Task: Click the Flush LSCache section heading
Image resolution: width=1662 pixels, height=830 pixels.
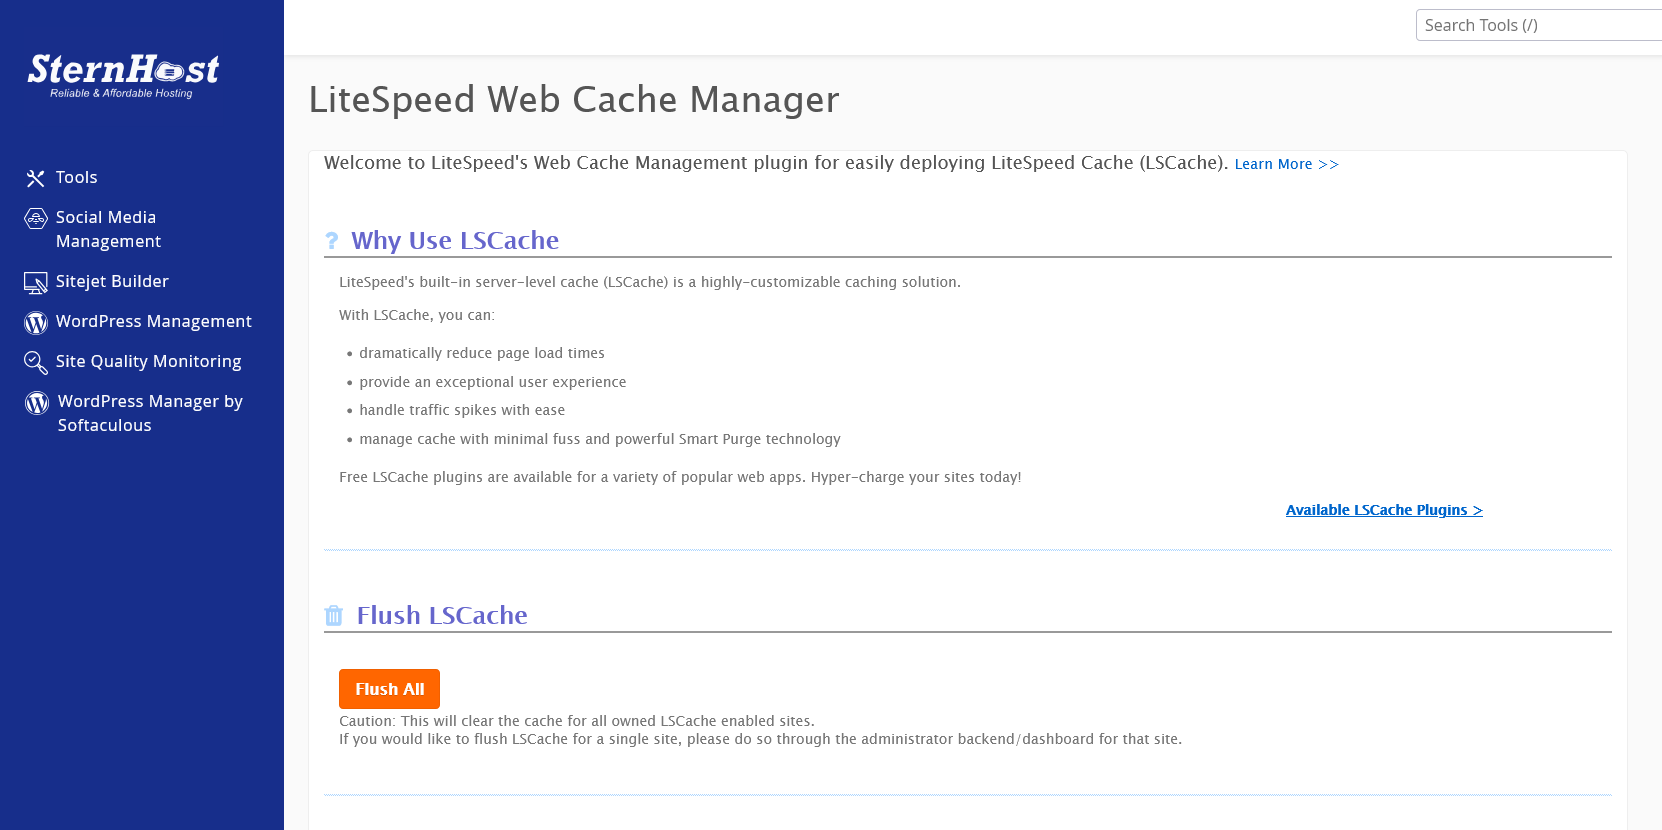Action: pos(442,615)
